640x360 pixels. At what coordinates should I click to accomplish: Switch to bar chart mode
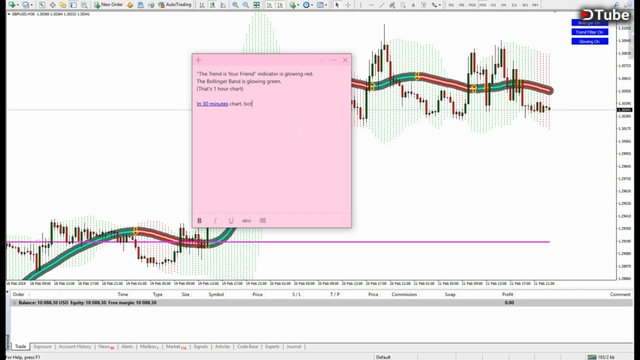click(202, 5)
